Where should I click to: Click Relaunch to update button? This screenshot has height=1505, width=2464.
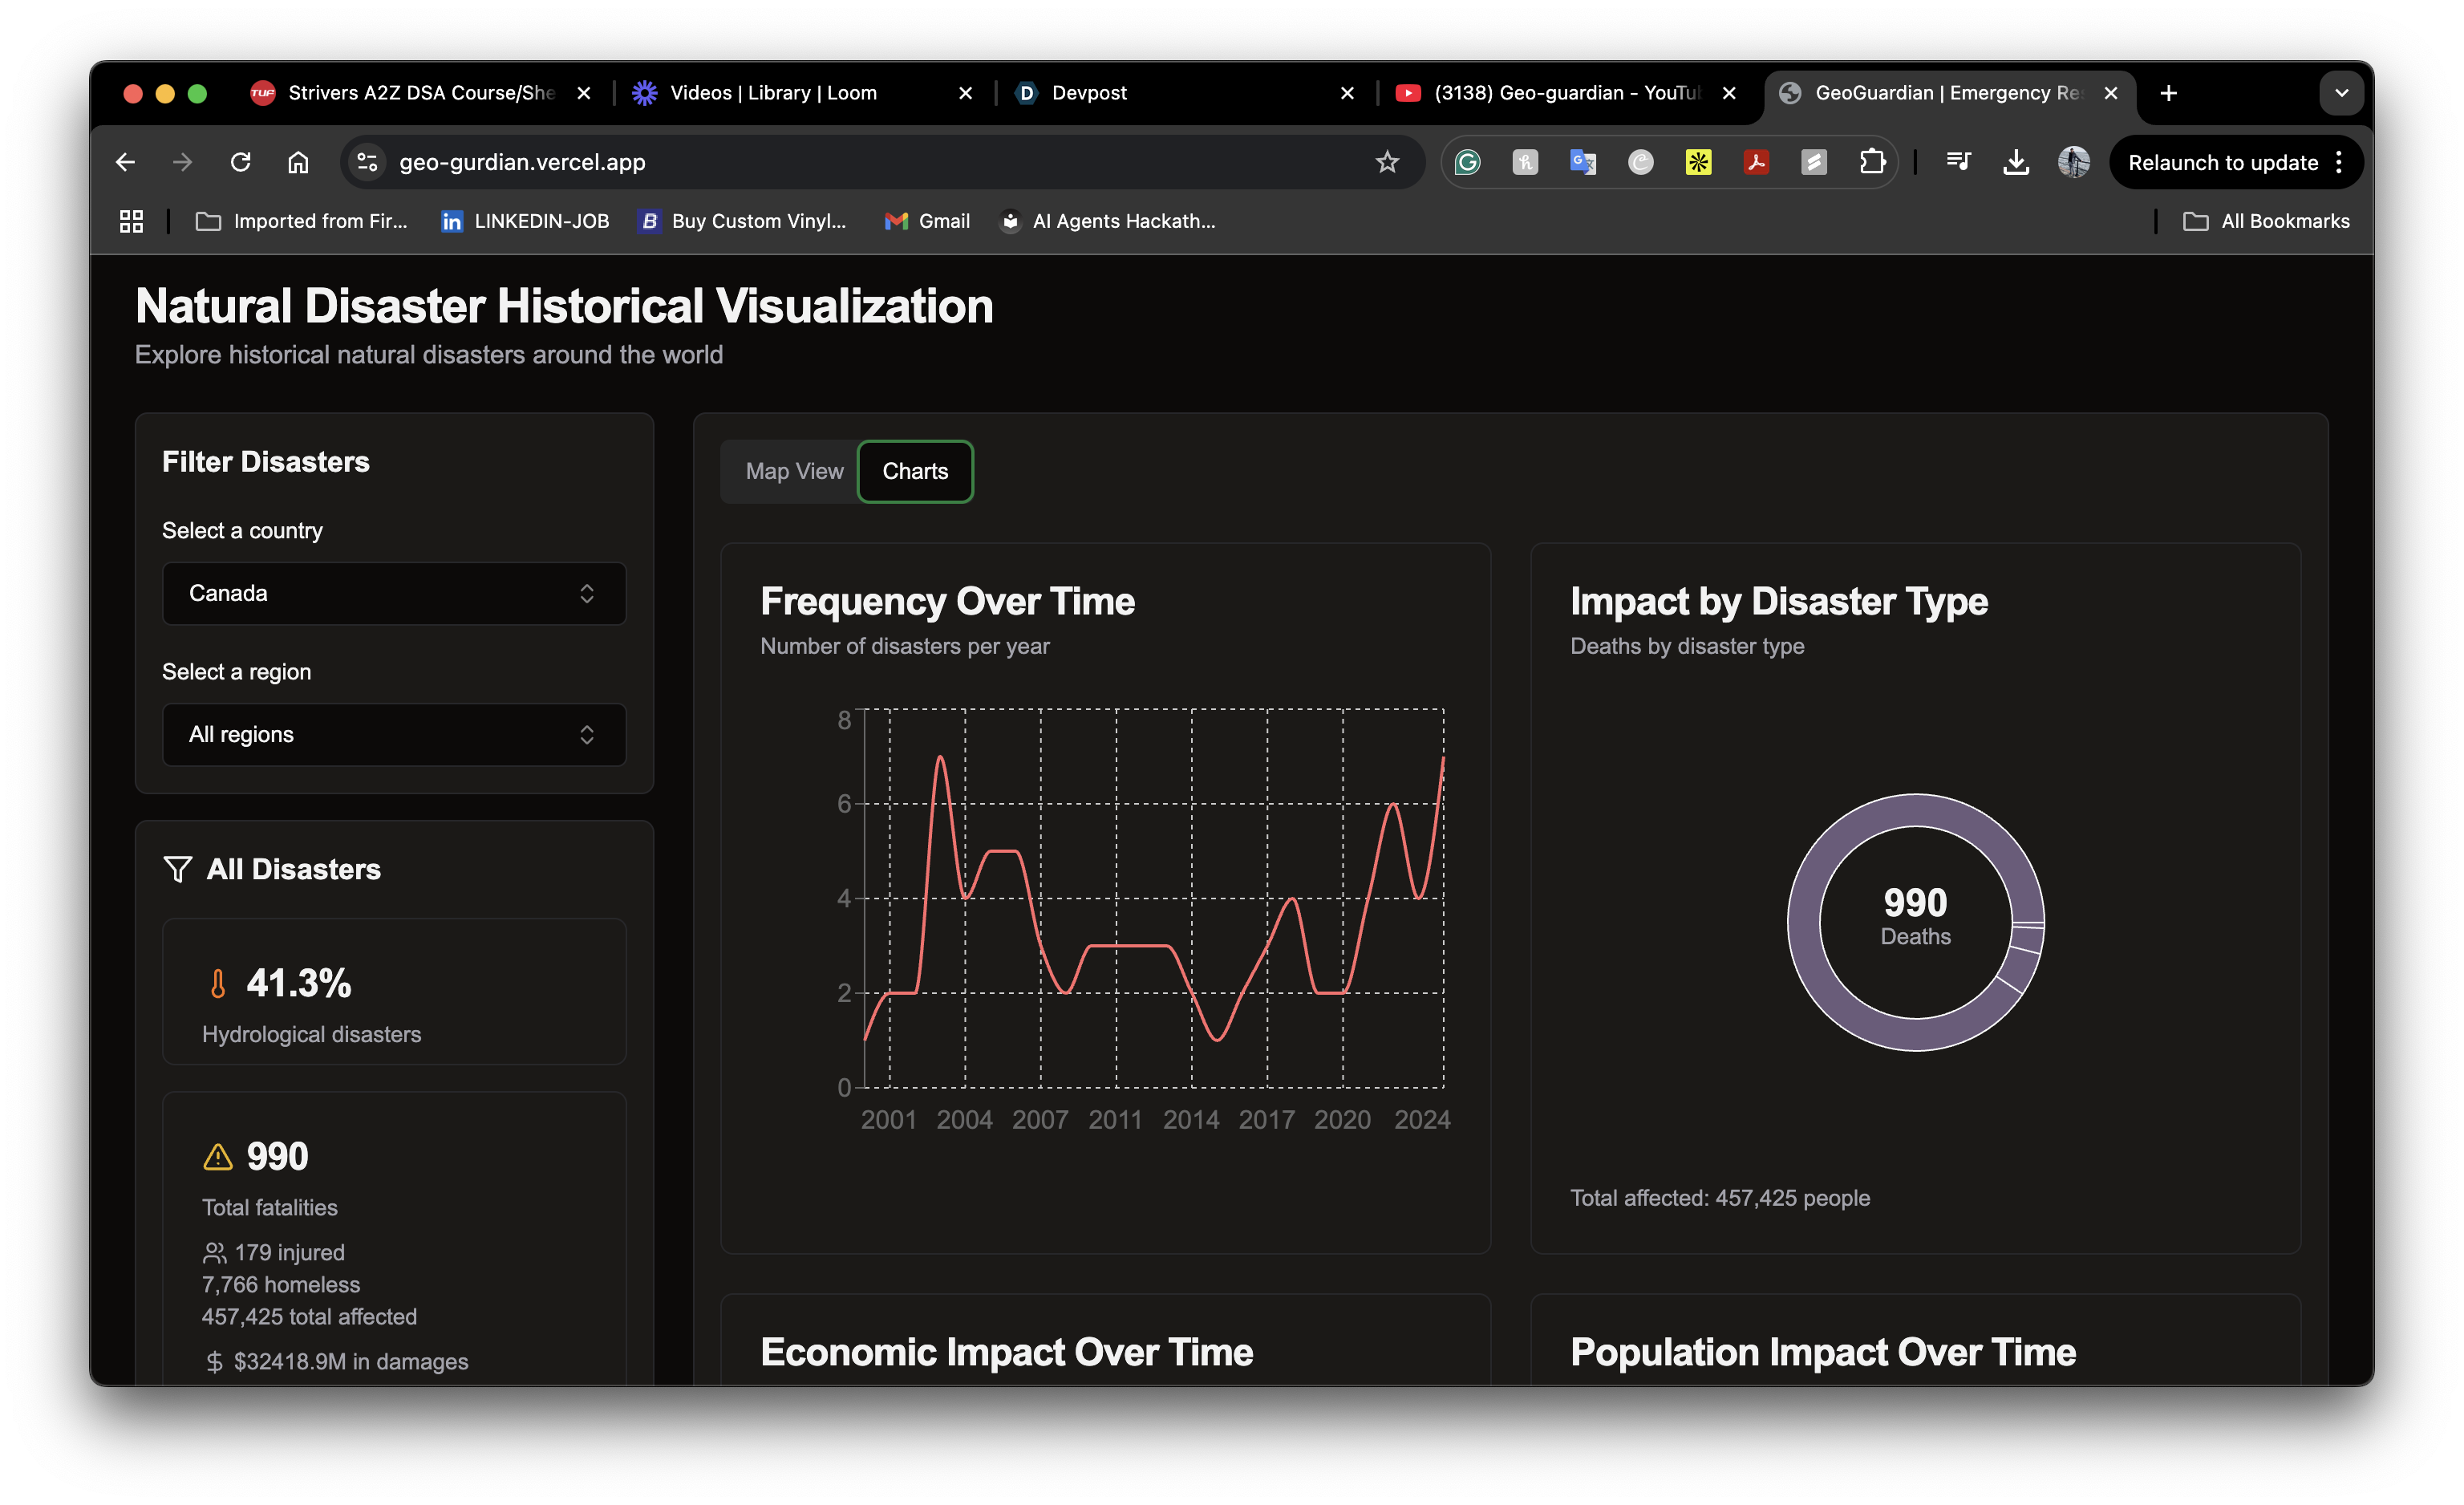point(2222,163)
